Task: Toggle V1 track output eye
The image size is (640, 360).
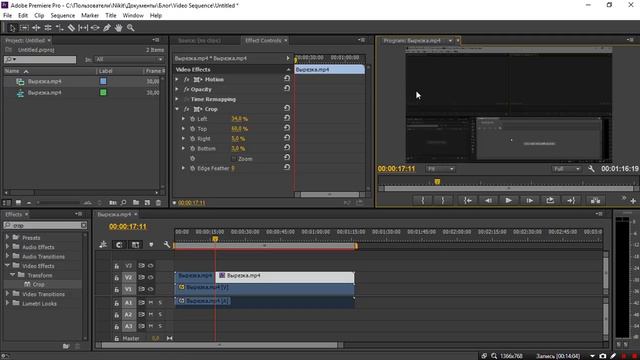Action: (x=151, y=289)
